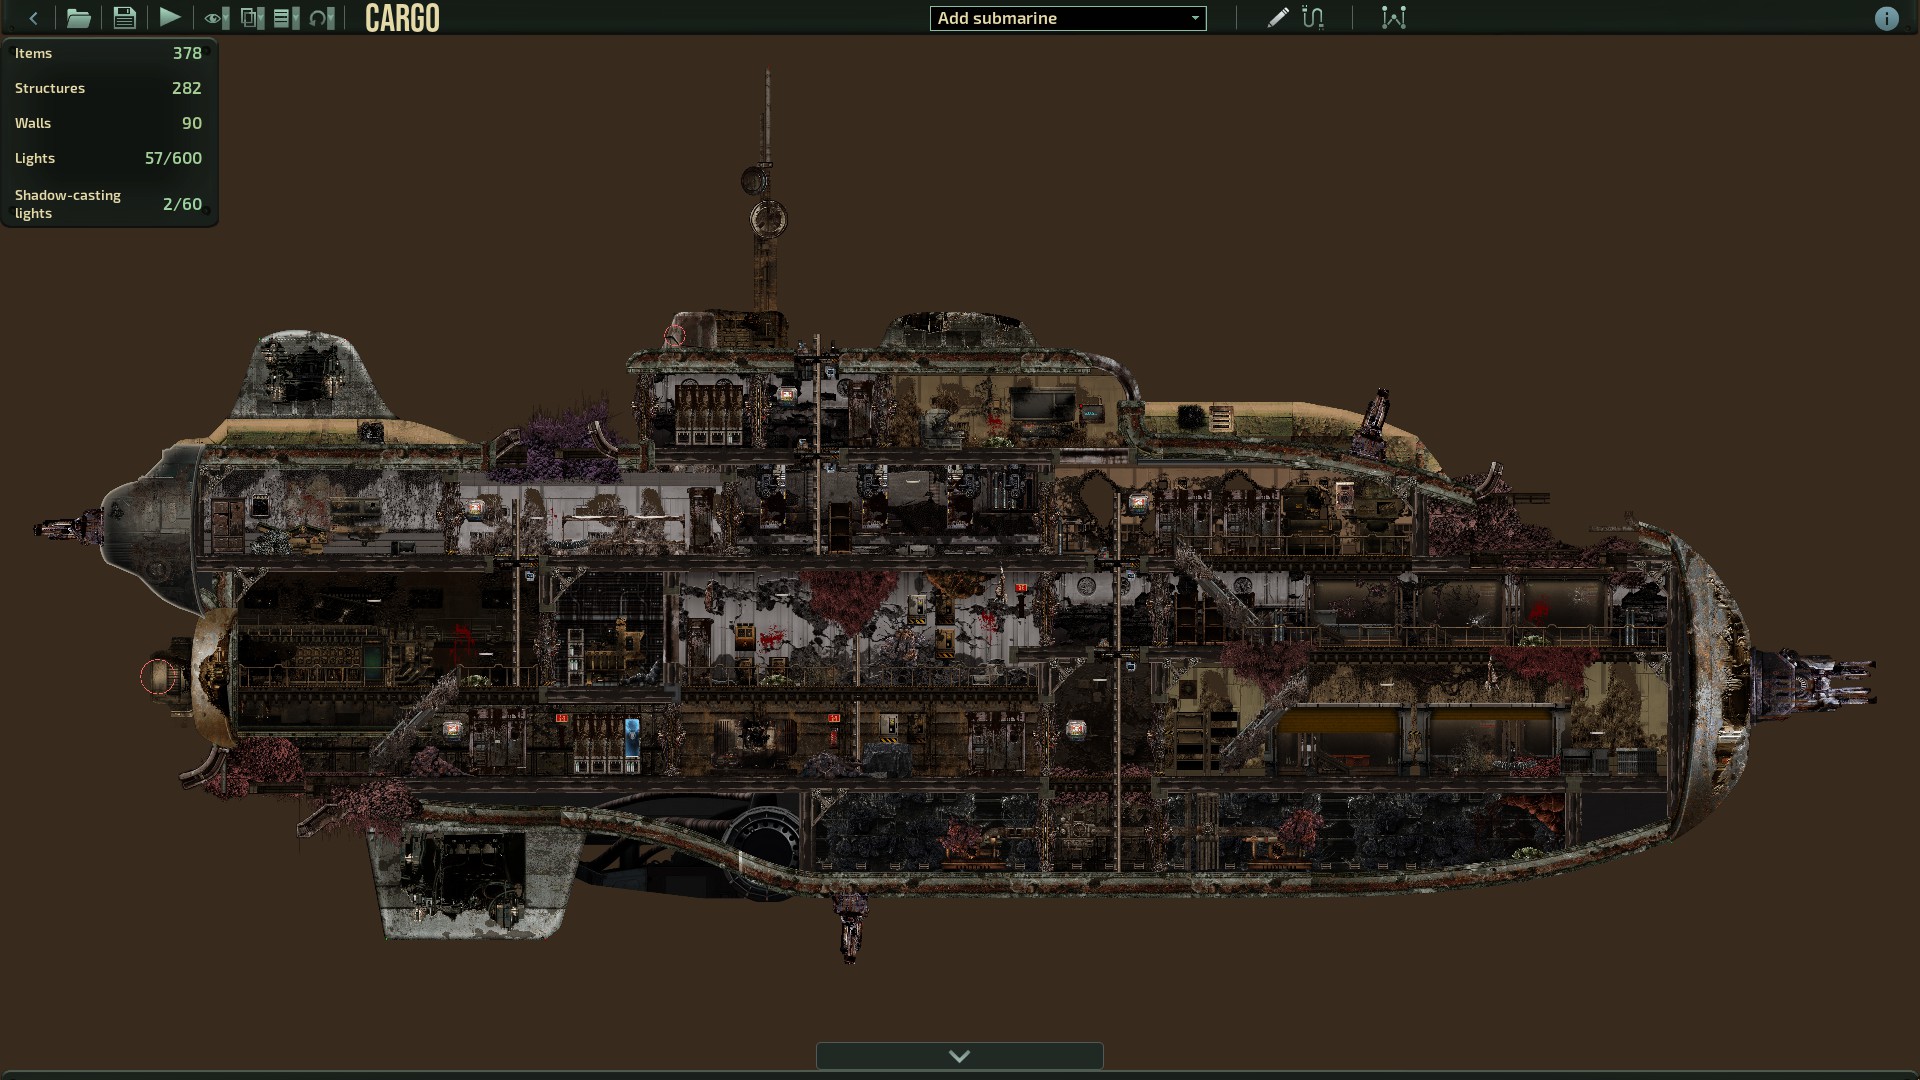The image size is (1920, 1080).
Task: Save the submarine with the floppy disk icon
Action: click(x=124, y=18)
